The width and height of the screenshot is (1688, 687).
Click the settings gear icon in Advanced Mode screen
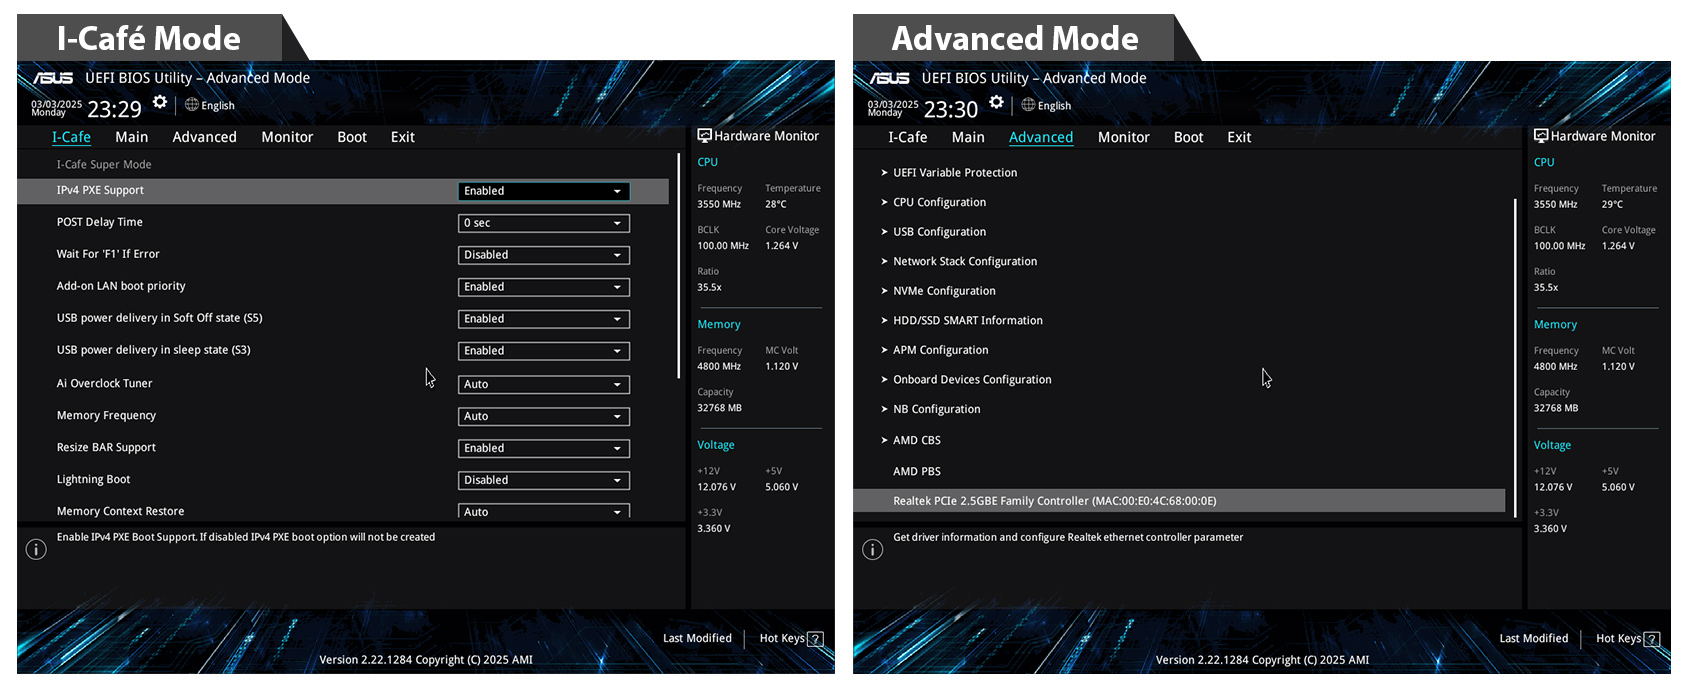(996, 102)
